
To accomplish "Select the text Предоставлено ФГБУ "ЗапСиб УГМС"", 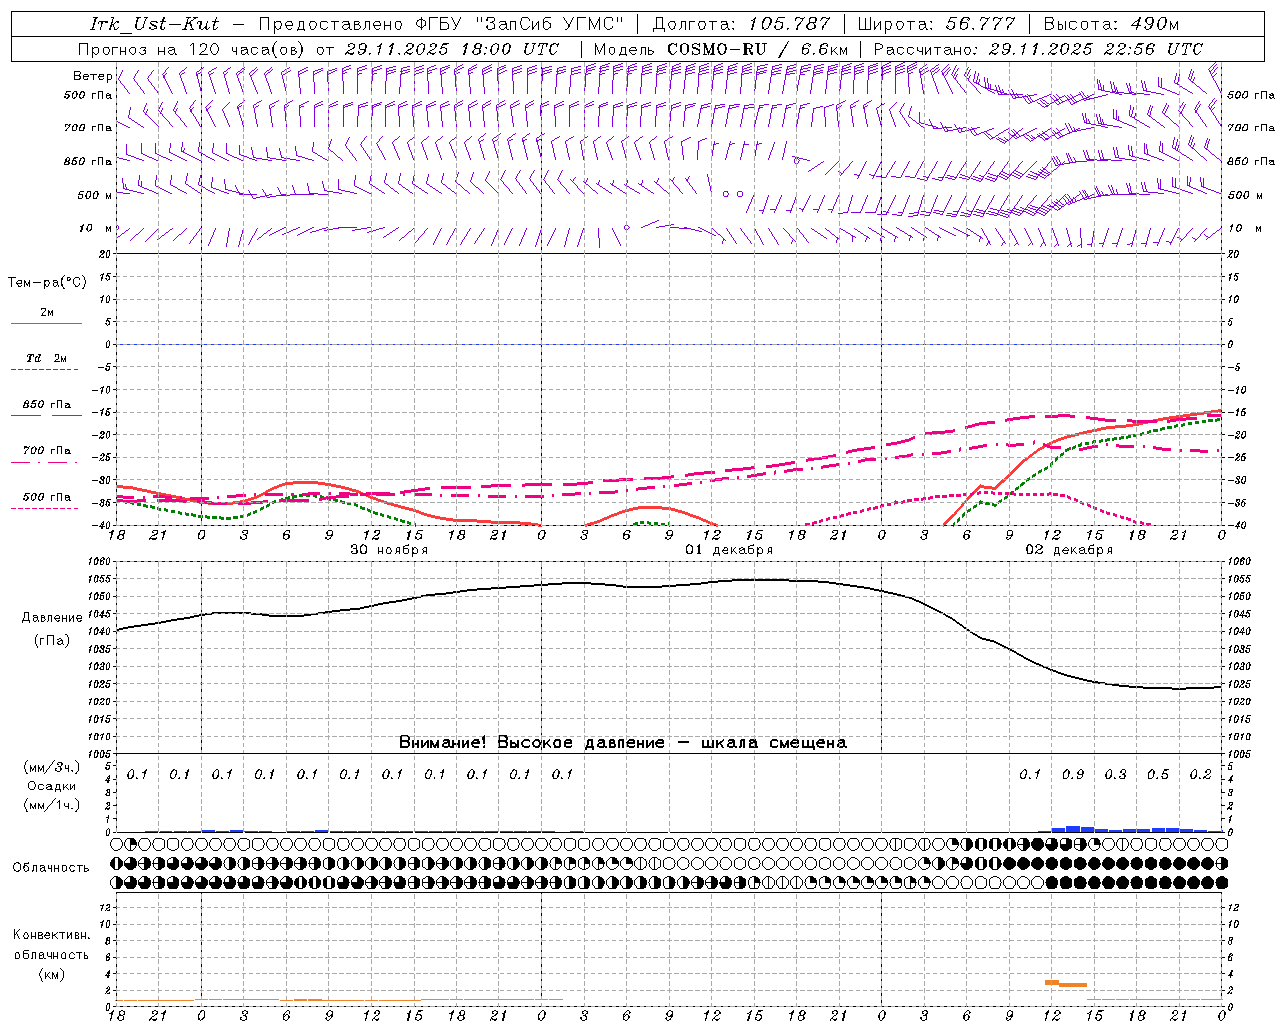I will coord(441,23).
